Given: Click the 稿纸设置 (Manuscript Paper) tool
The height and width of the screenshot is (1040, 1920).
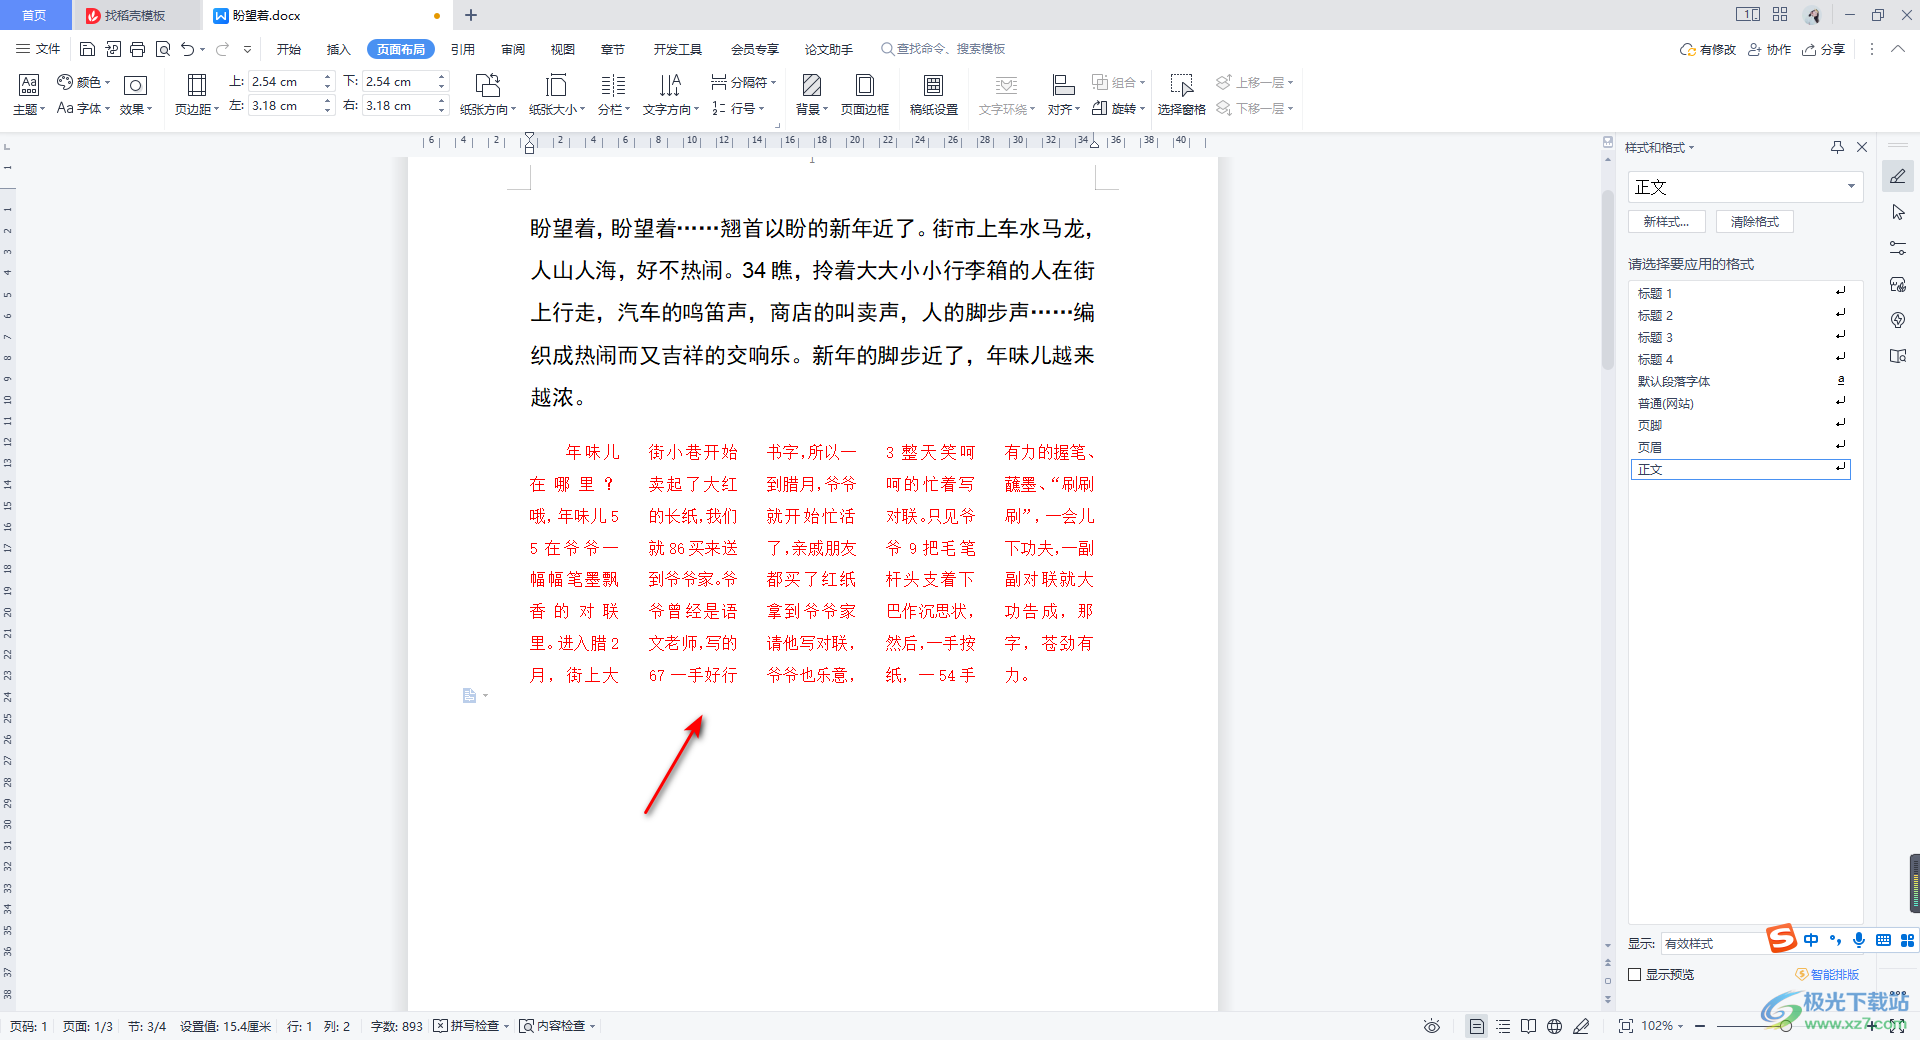Looking at the screenshot, I should click(933, 95).
